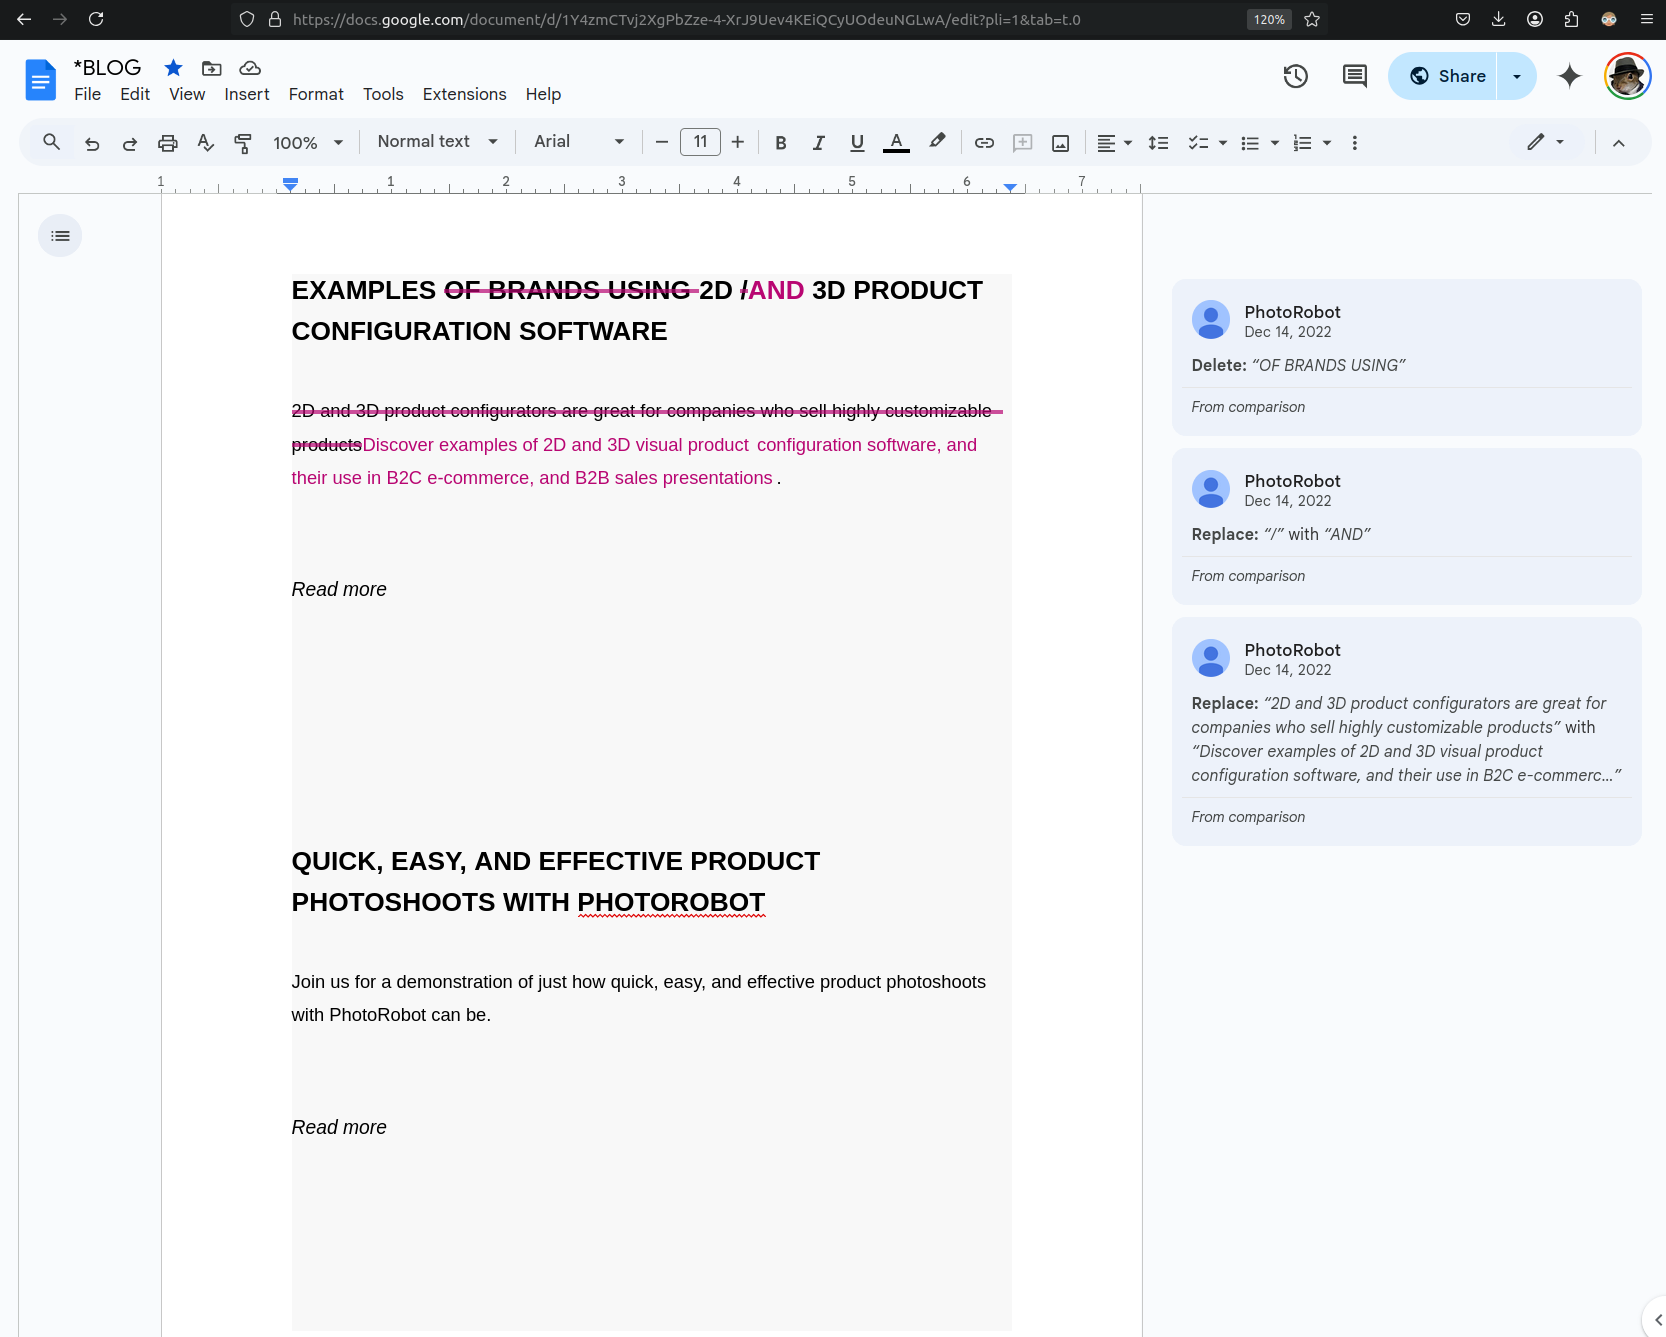Insert numbered list
The width and height of the screenshot is (1666, 1337).
[x=1302, y=143]
